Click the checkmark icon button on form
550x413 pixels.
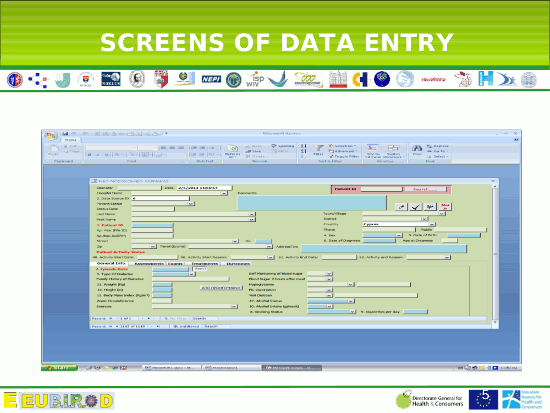(x=416, y=207)
